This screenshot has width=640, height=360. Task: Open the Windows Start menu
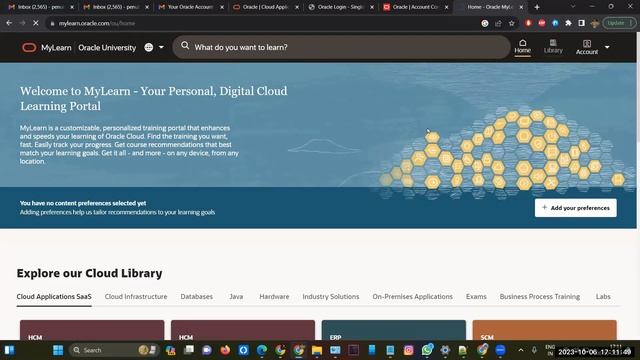[58, 350]
